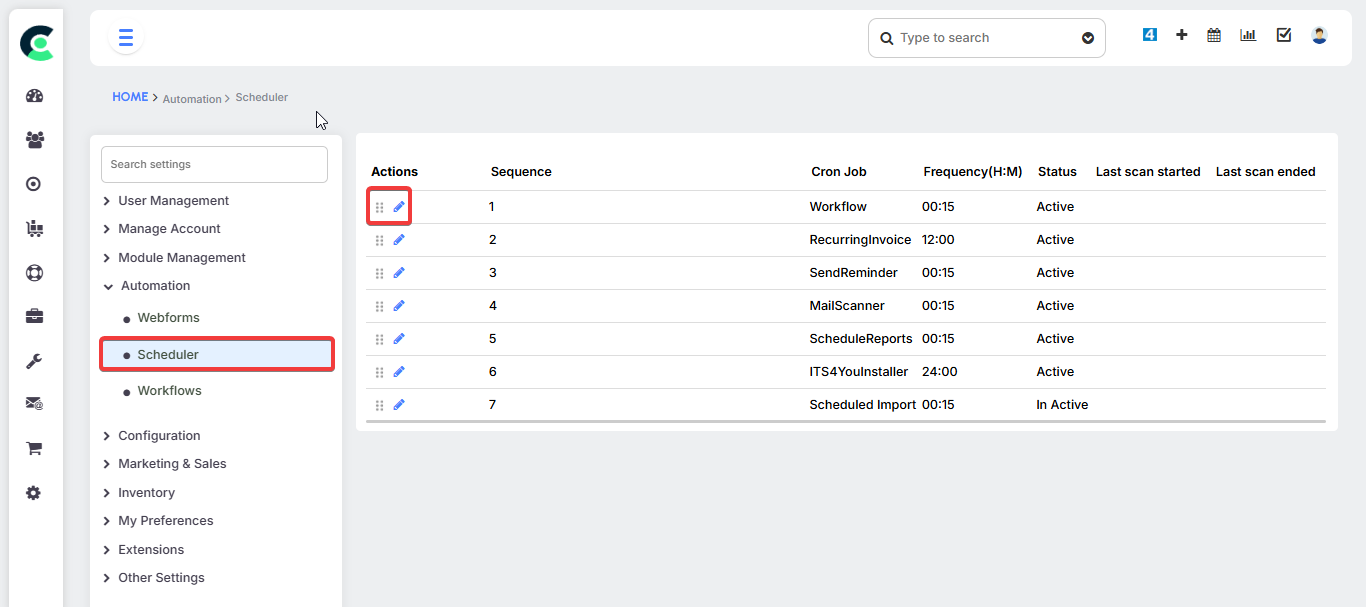Click the Automation breadcrumb link
The width and height of the screenshot is (1366, 607).
point(192,99)
